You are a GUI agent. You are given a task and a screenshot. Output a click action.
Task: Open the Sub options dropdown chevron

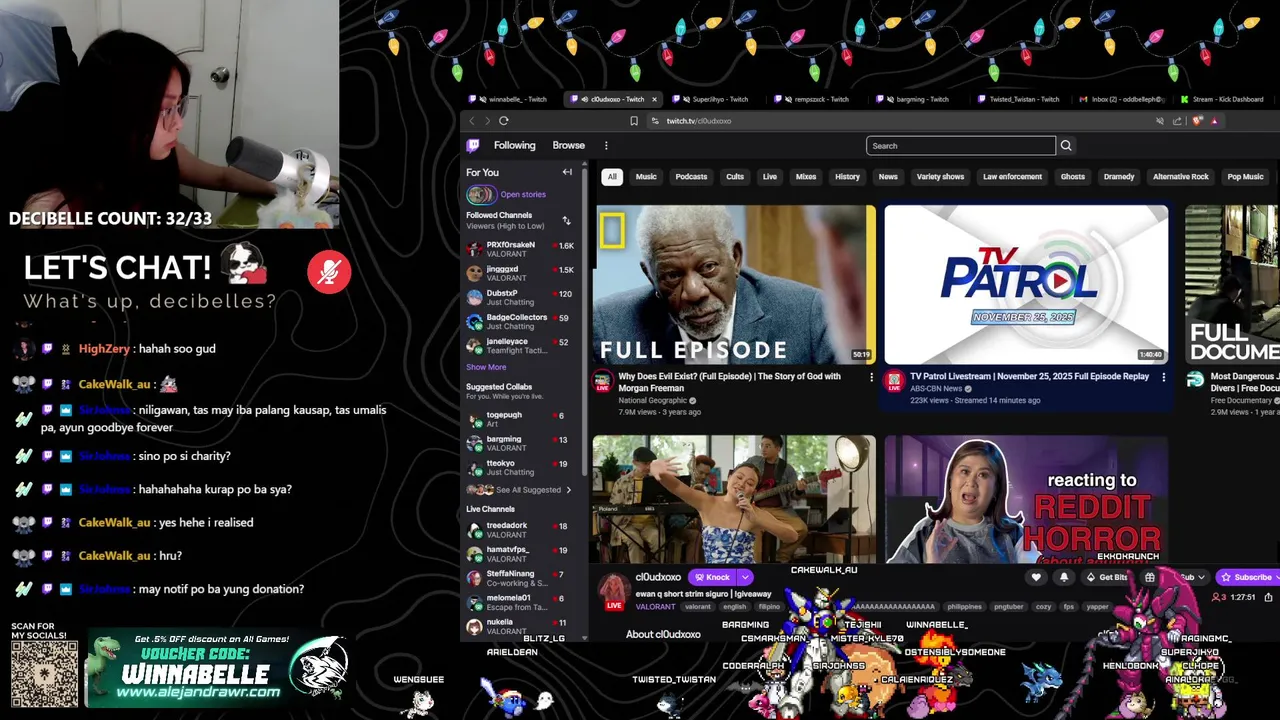pos(1199,577)
